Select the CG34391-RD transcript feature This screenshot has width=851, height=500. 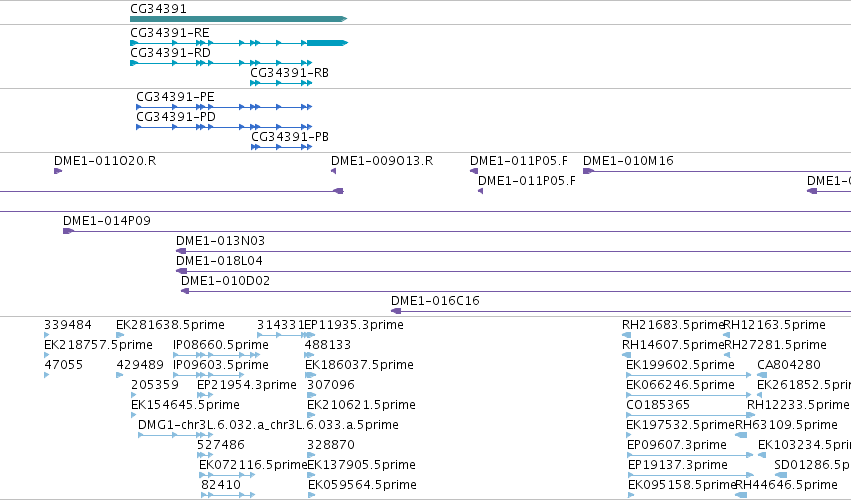221,63
